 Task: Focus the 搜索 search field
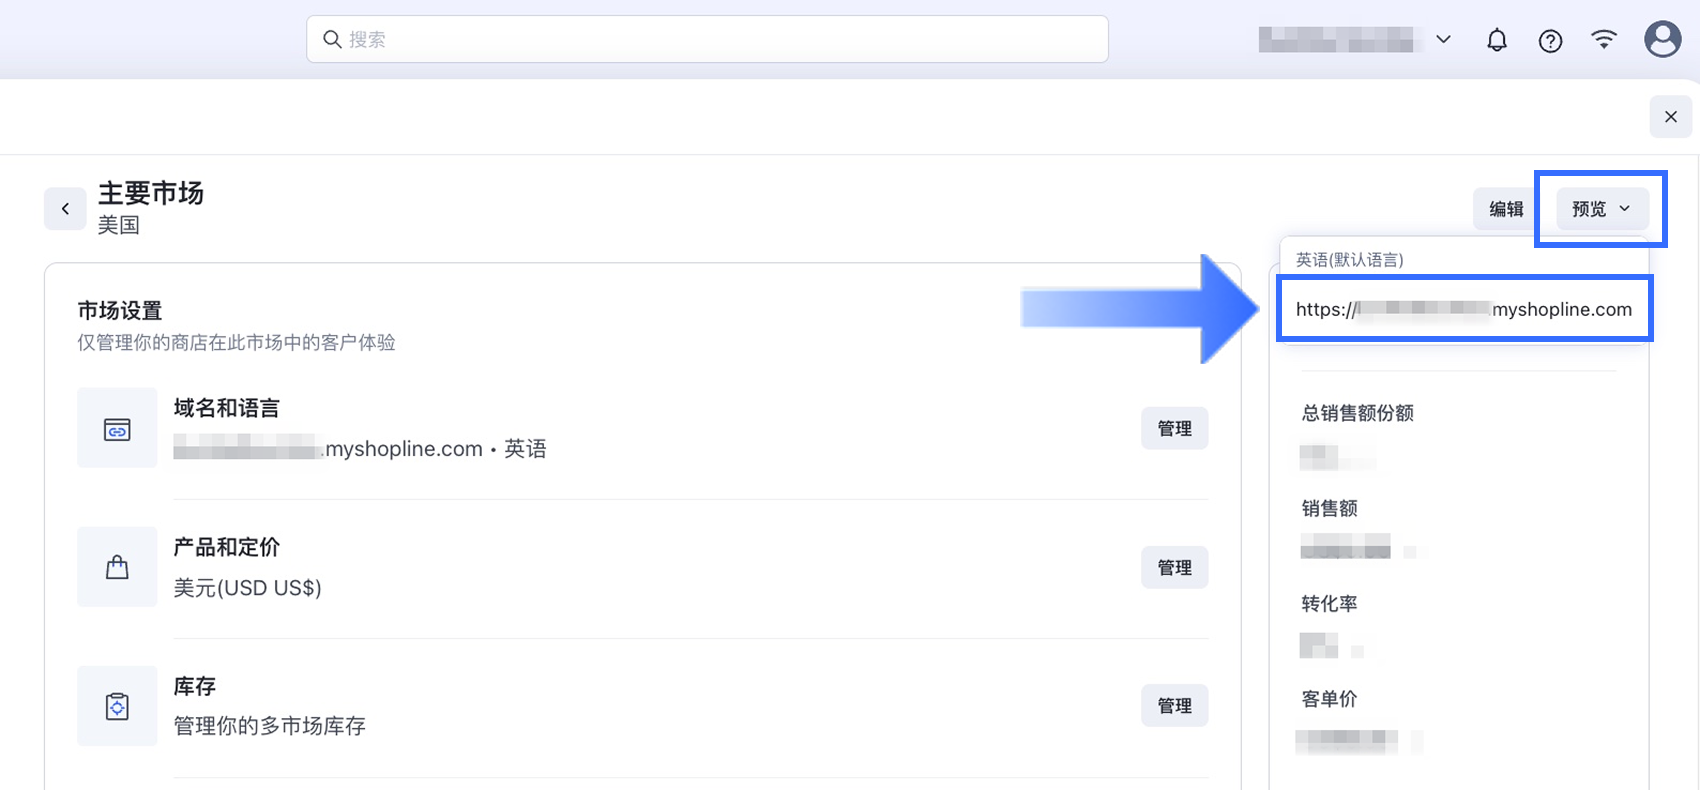[707, 39]
